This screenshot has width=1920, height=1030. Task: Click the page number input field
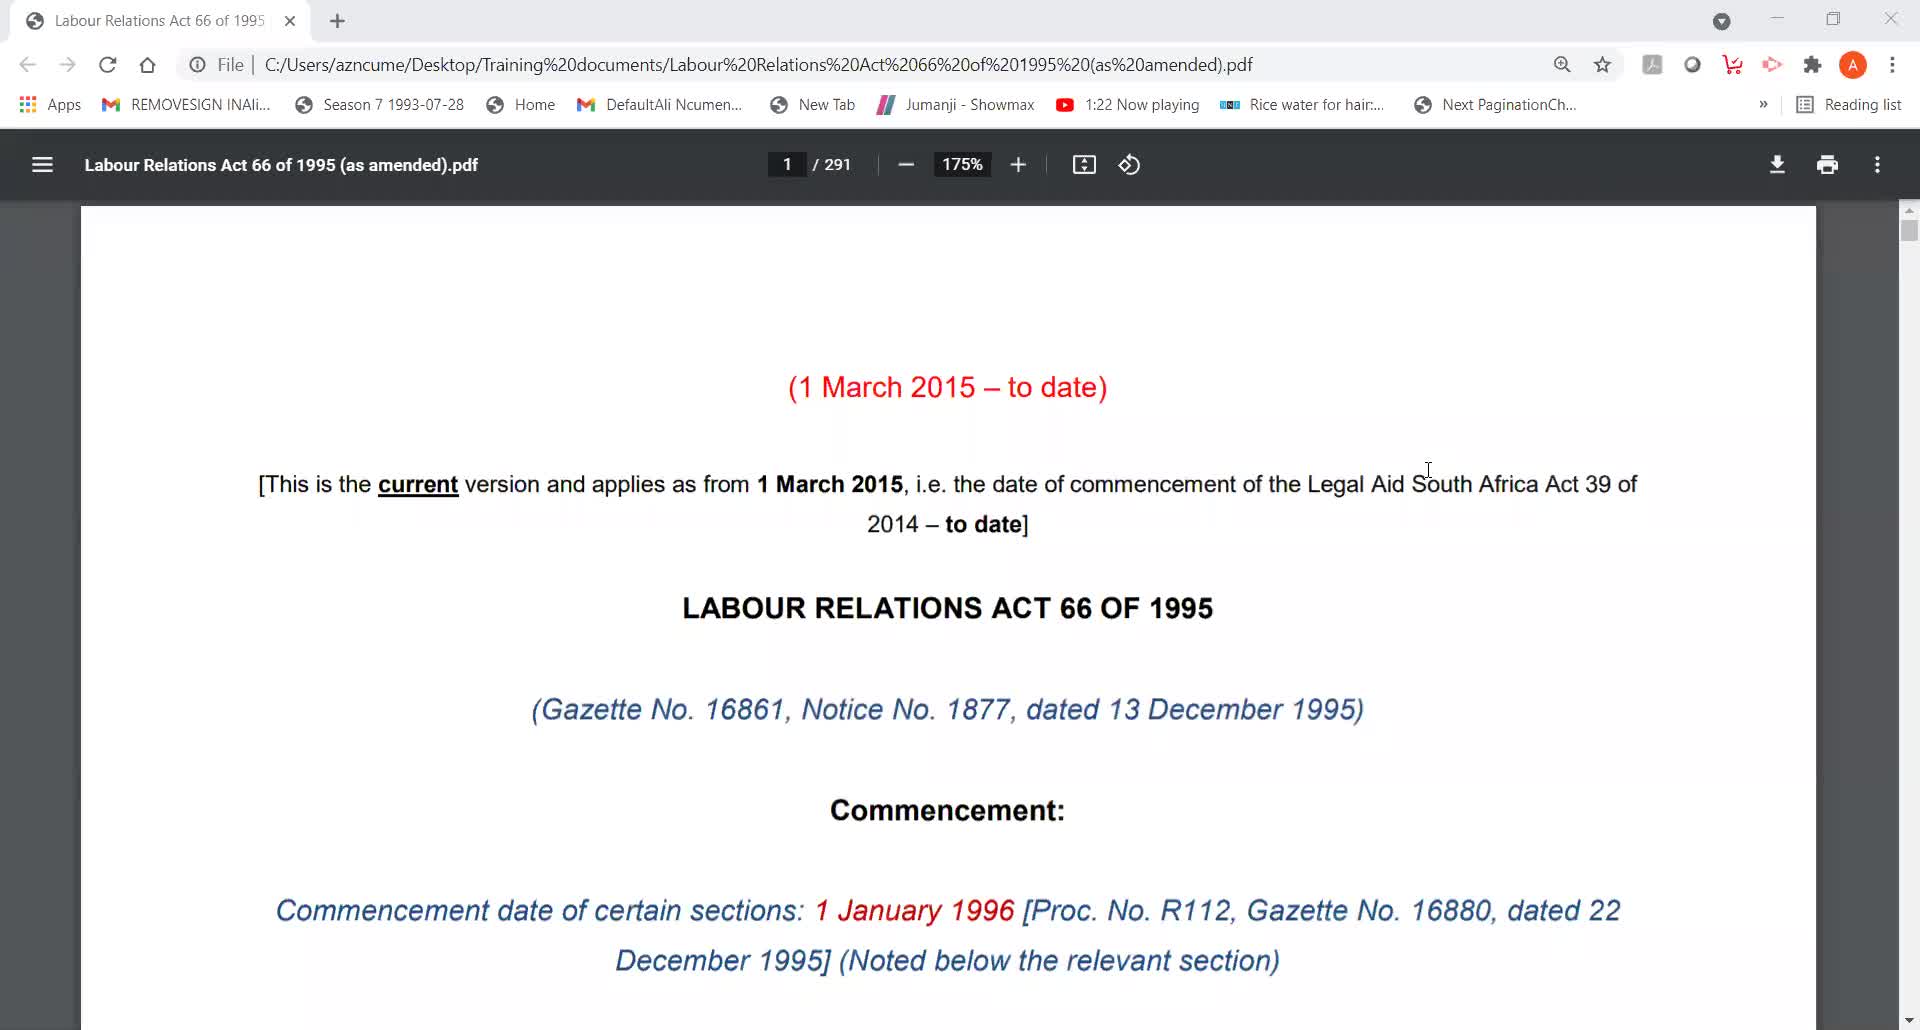click(x=787, y=165)
